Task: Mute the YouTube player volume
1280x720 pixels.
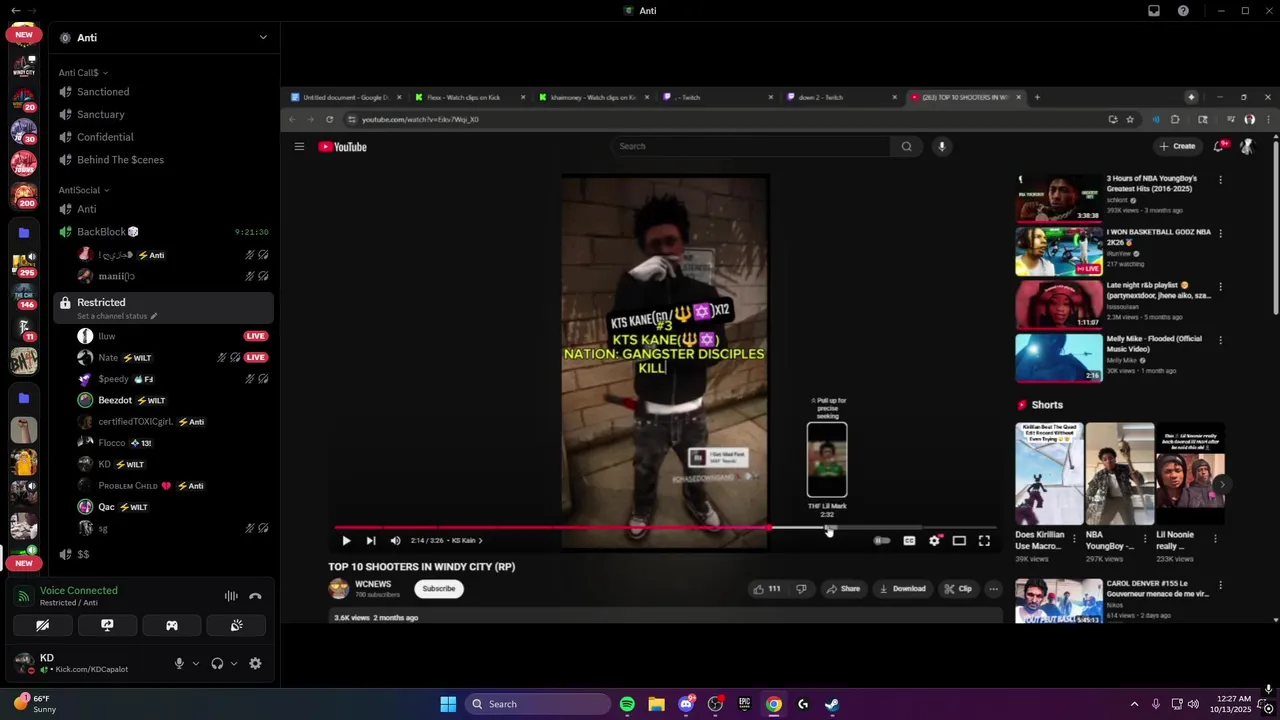Action: (x=395, y=540)
